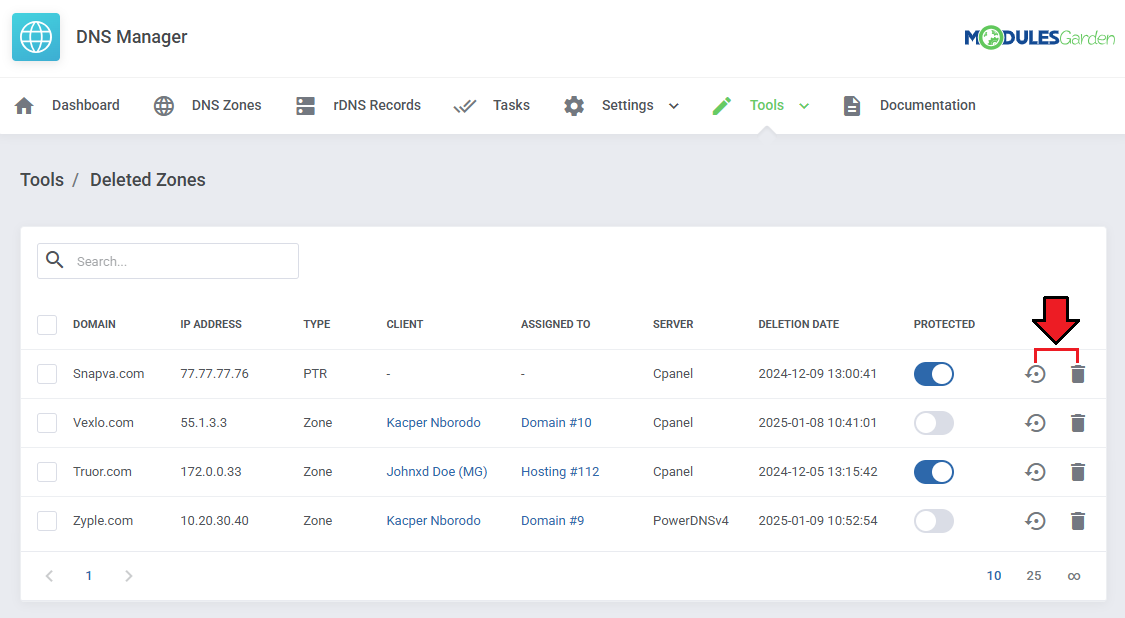The height and width of the screenshot is (618, 1125).
Task: Click the PTR type cell
Action: point(315,374)
